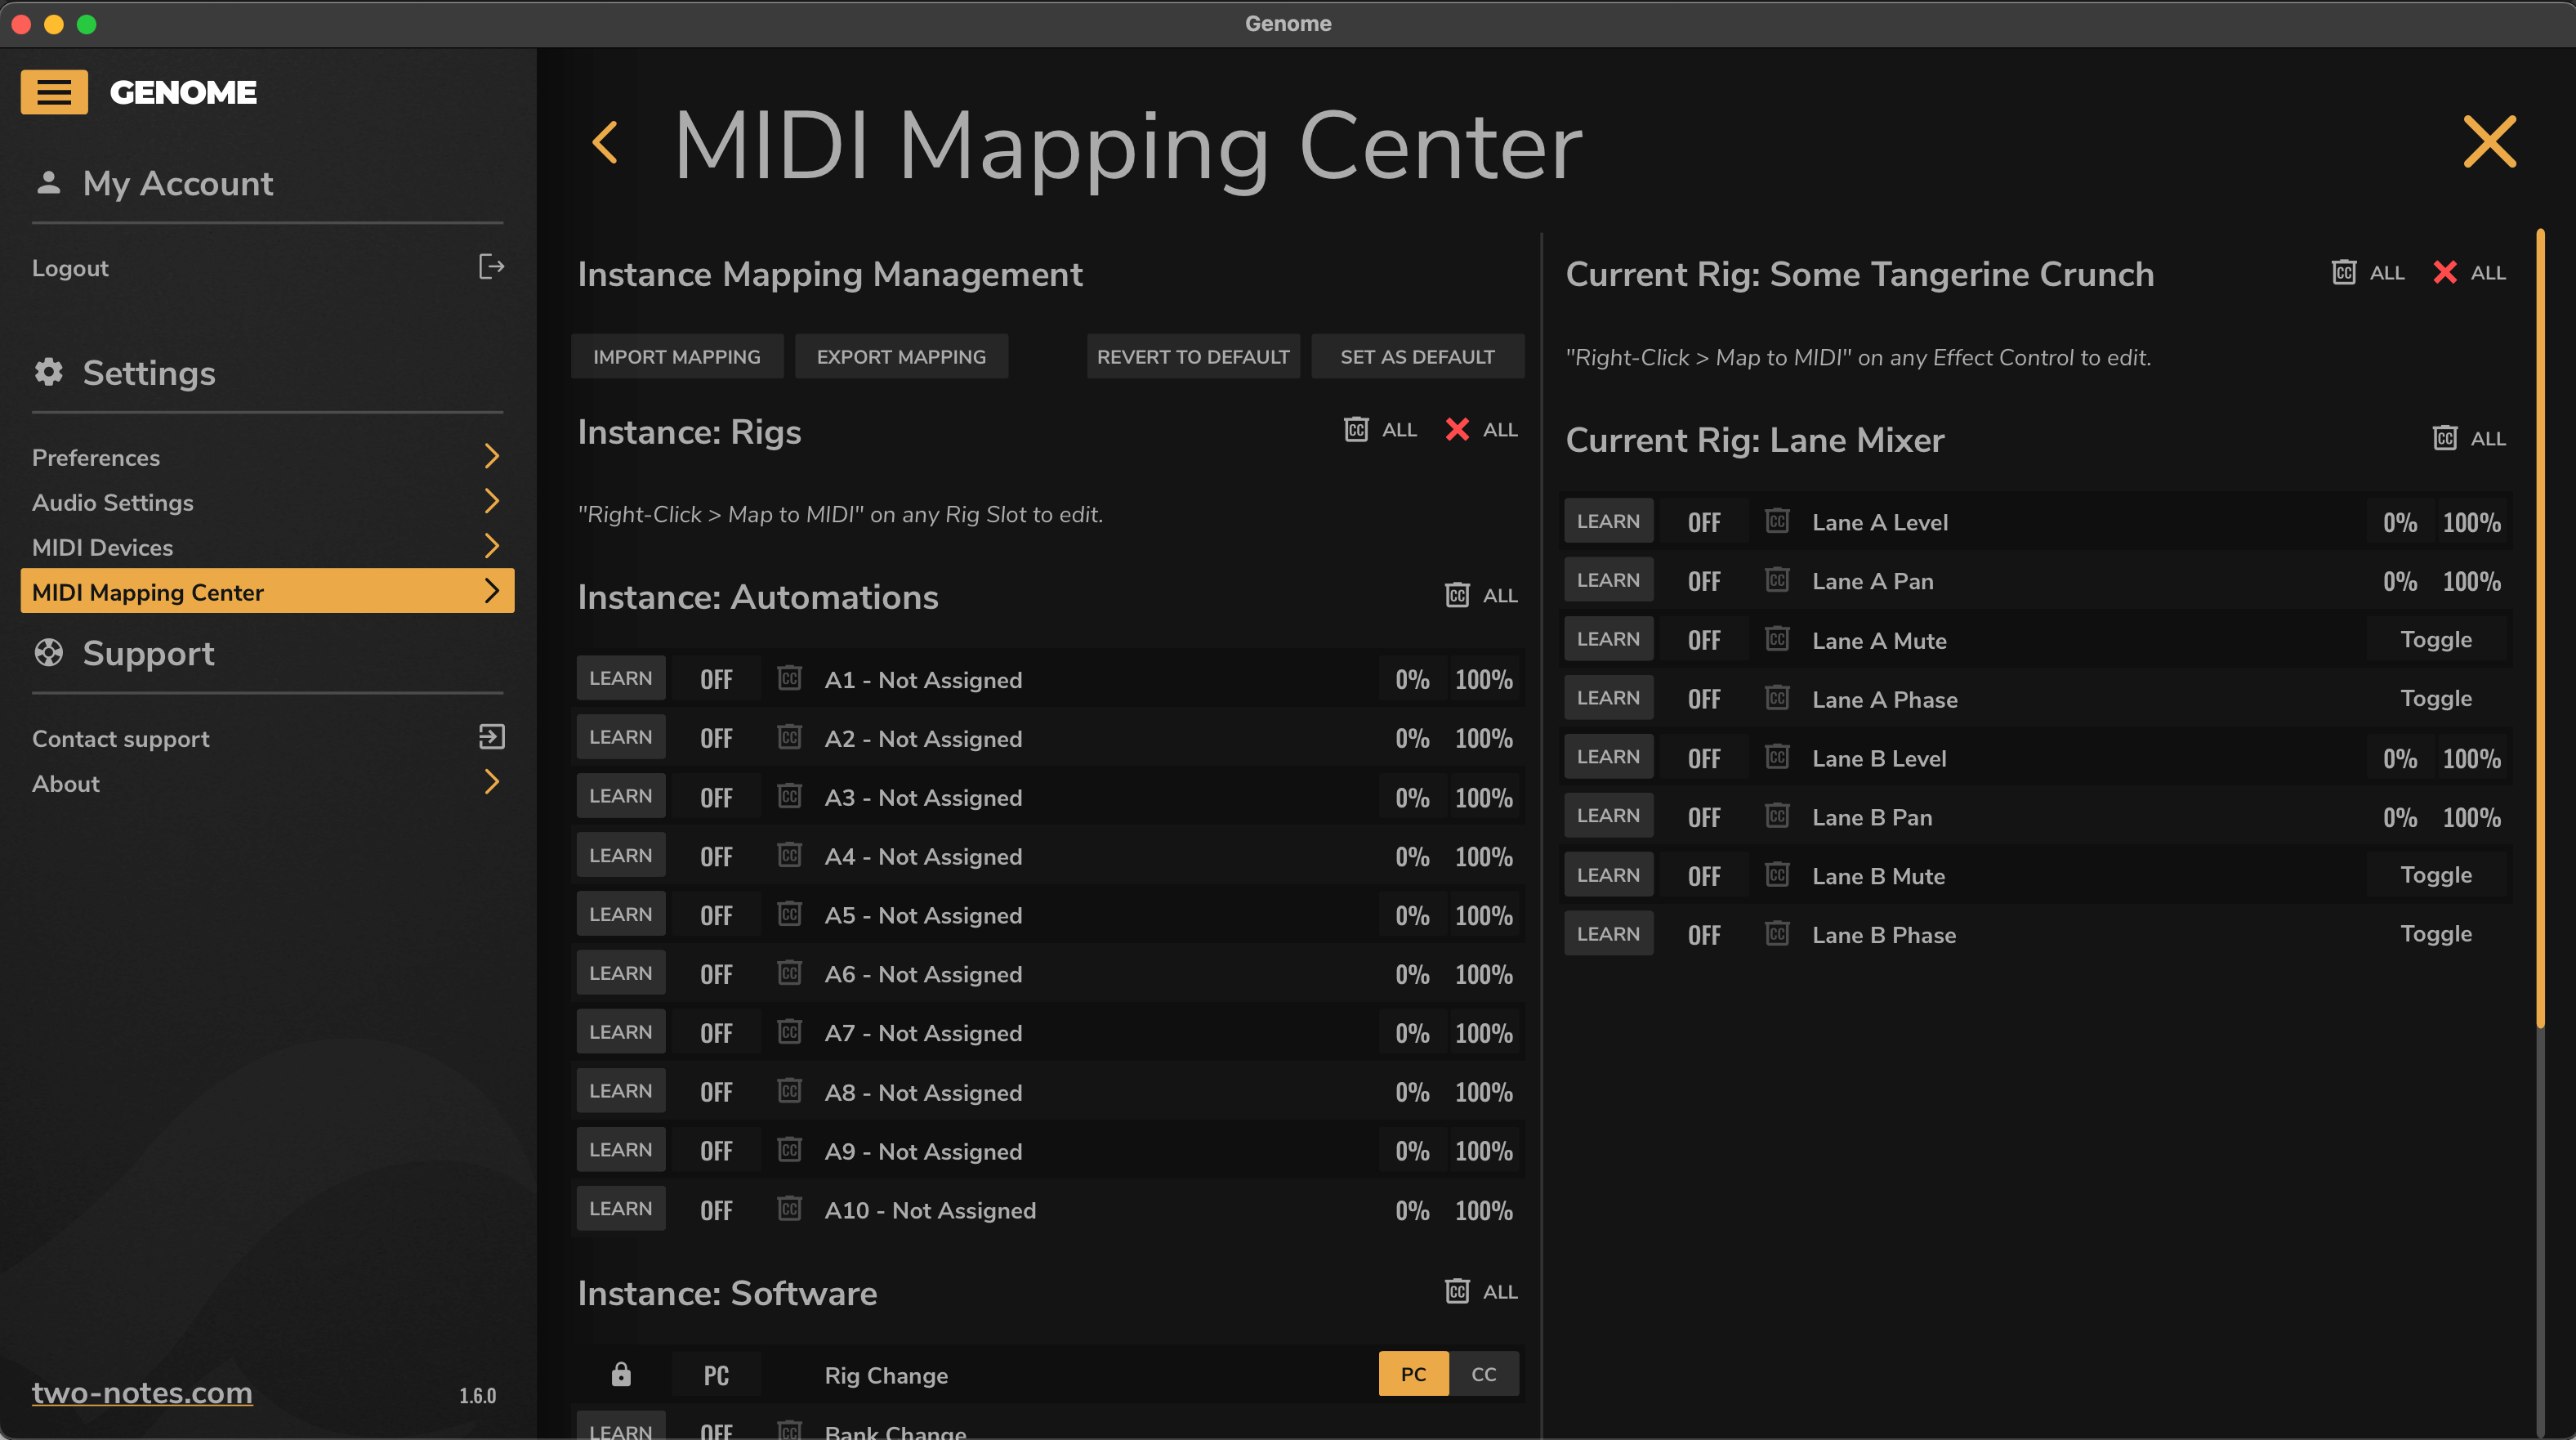Screen dimensions: 2576x1440
Task: Open the Preferences menu item
Action: tap(267, 457)
